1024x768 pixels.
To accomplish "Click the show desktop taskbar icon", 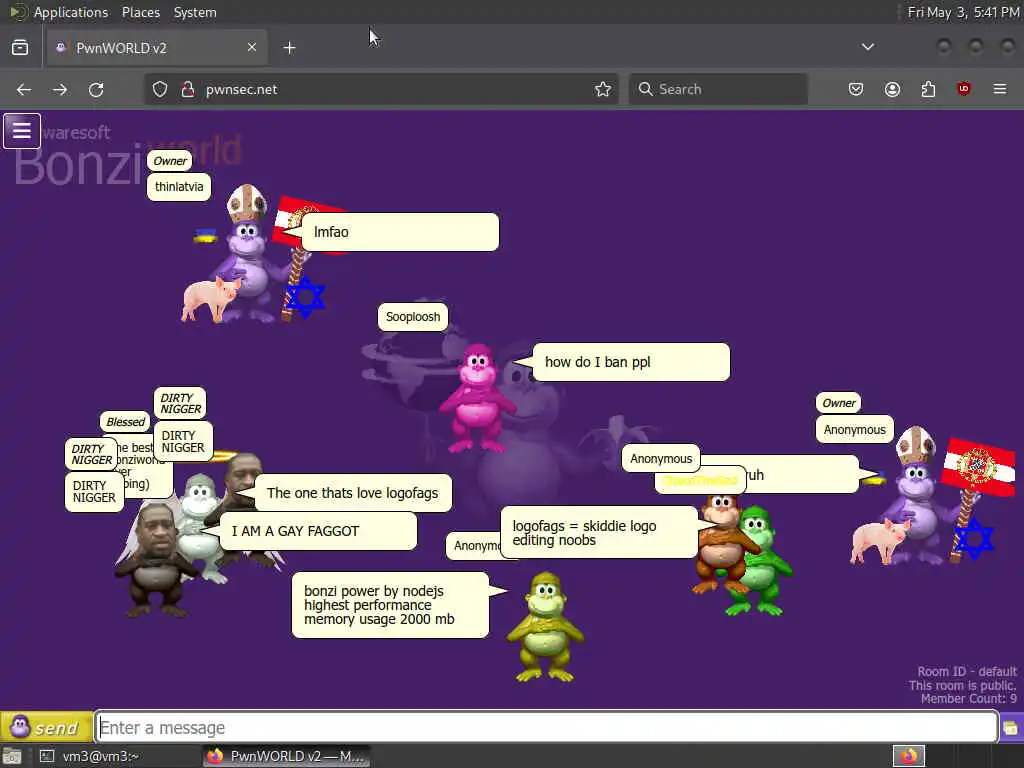I will [x=12, y=756].
